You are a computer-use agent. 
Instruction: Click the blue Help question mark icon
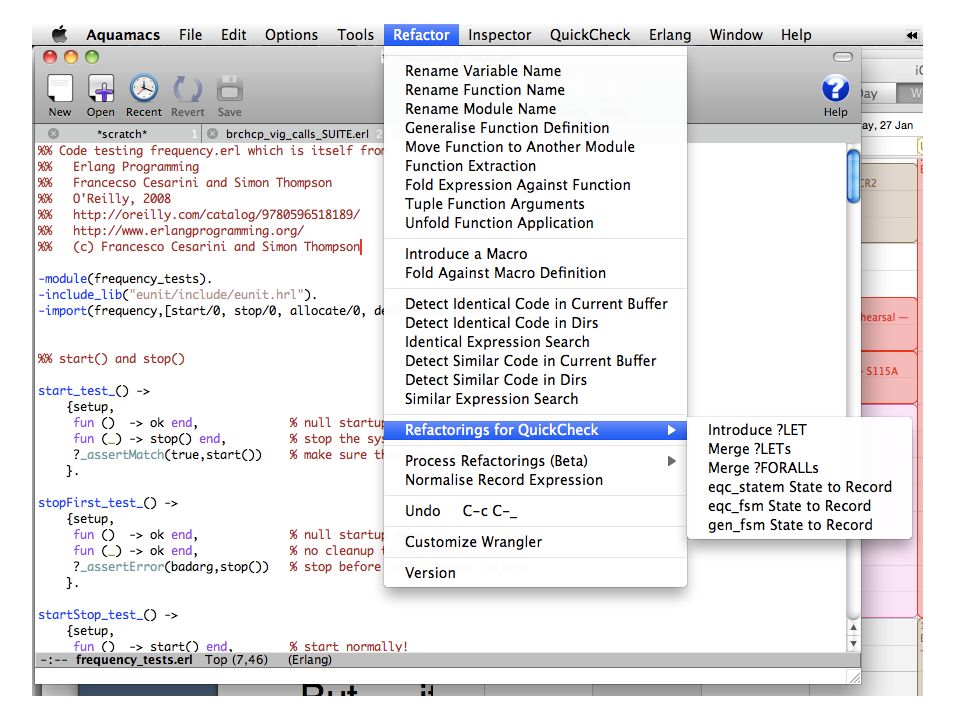[835, 89]
